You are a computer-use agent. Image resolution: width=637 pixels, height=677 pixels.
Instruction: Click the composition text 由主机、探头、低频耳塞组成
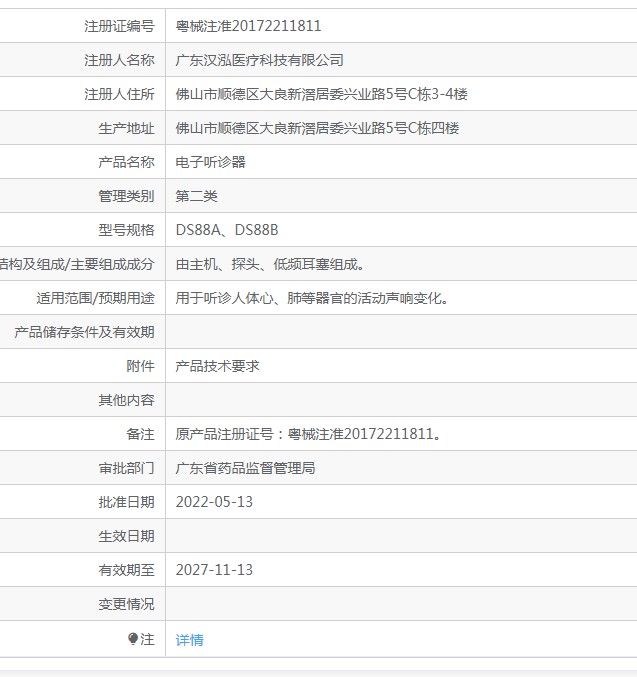(x=269, y=264)
